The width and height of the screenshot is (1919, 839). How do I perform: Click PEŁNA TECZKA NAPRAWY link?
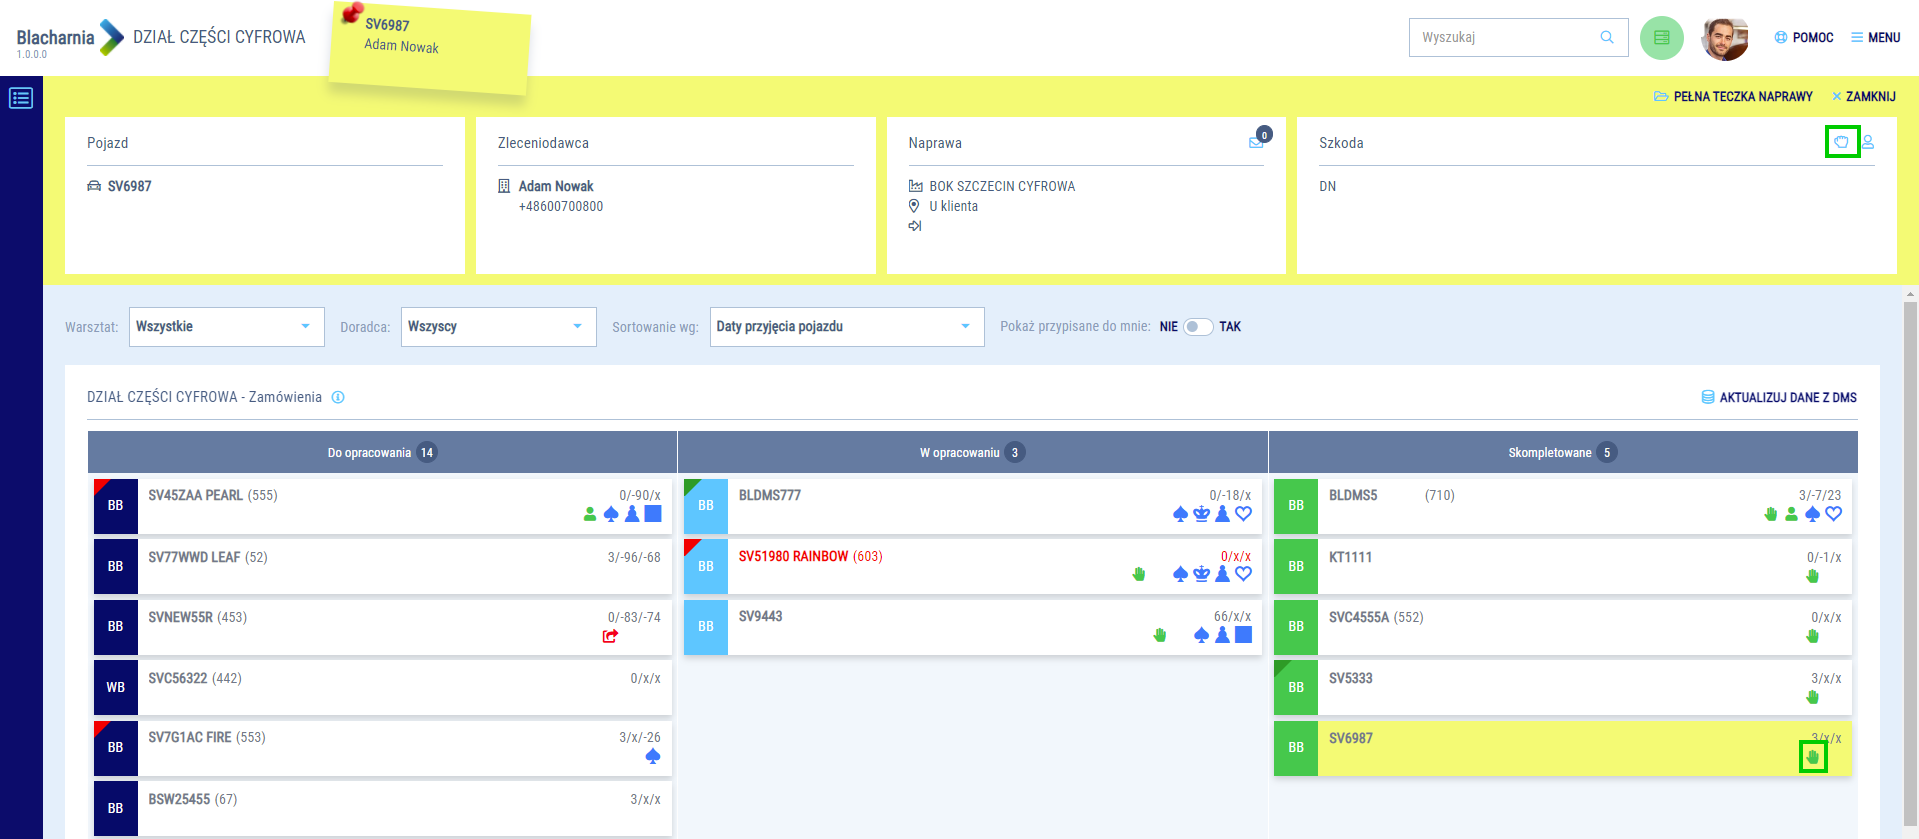pyautogui.click(x=1733, y=97)
